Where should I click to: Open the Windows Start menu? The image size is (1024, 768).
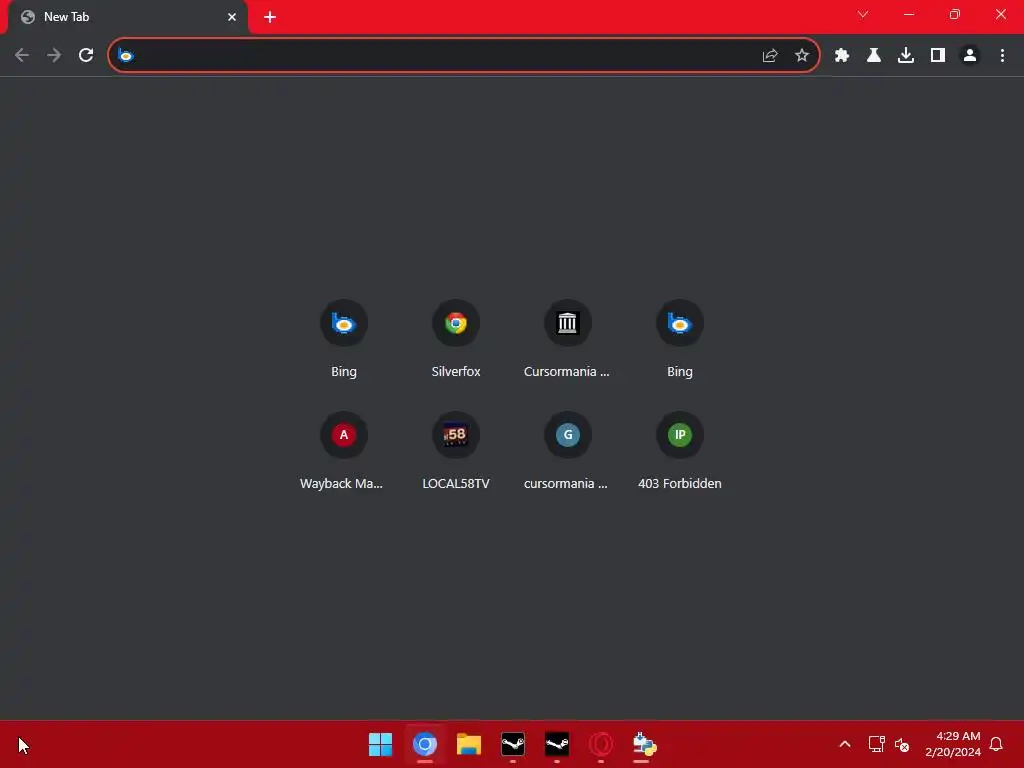pyautogui.click(x=380, y=744)
